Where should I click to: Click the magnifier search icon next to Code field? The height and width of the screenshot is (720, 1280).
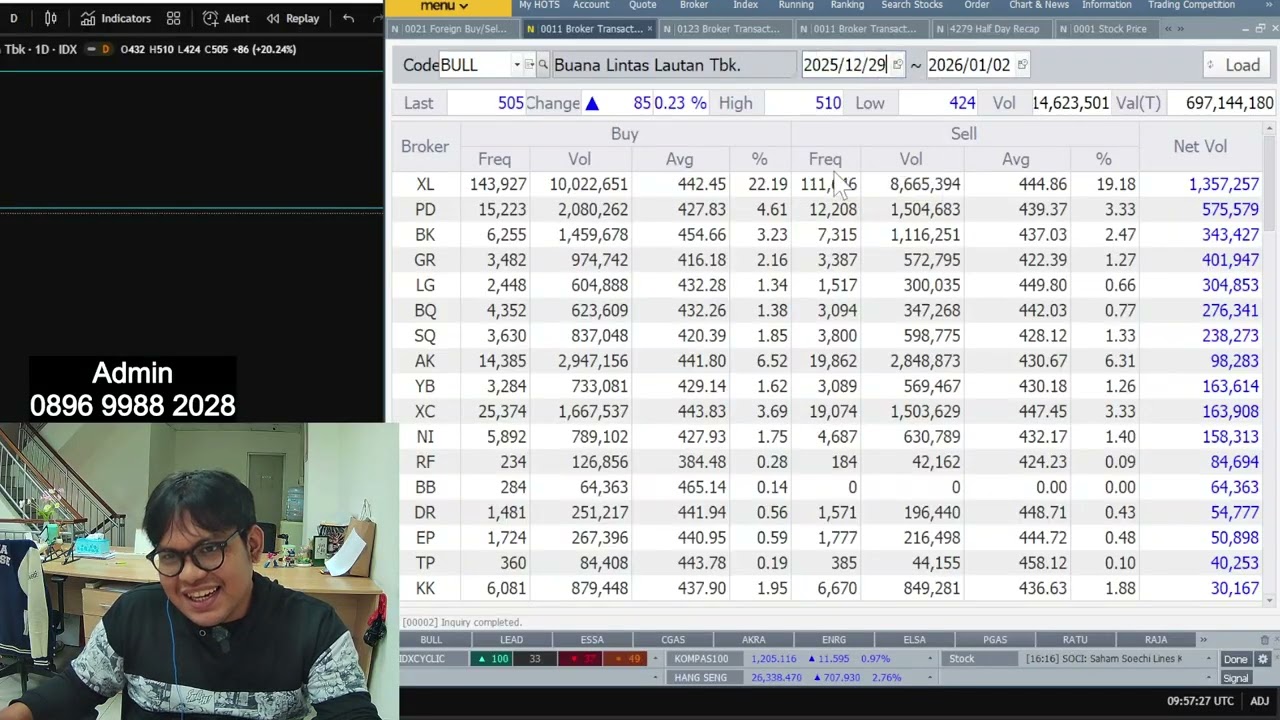pos(543,65)
